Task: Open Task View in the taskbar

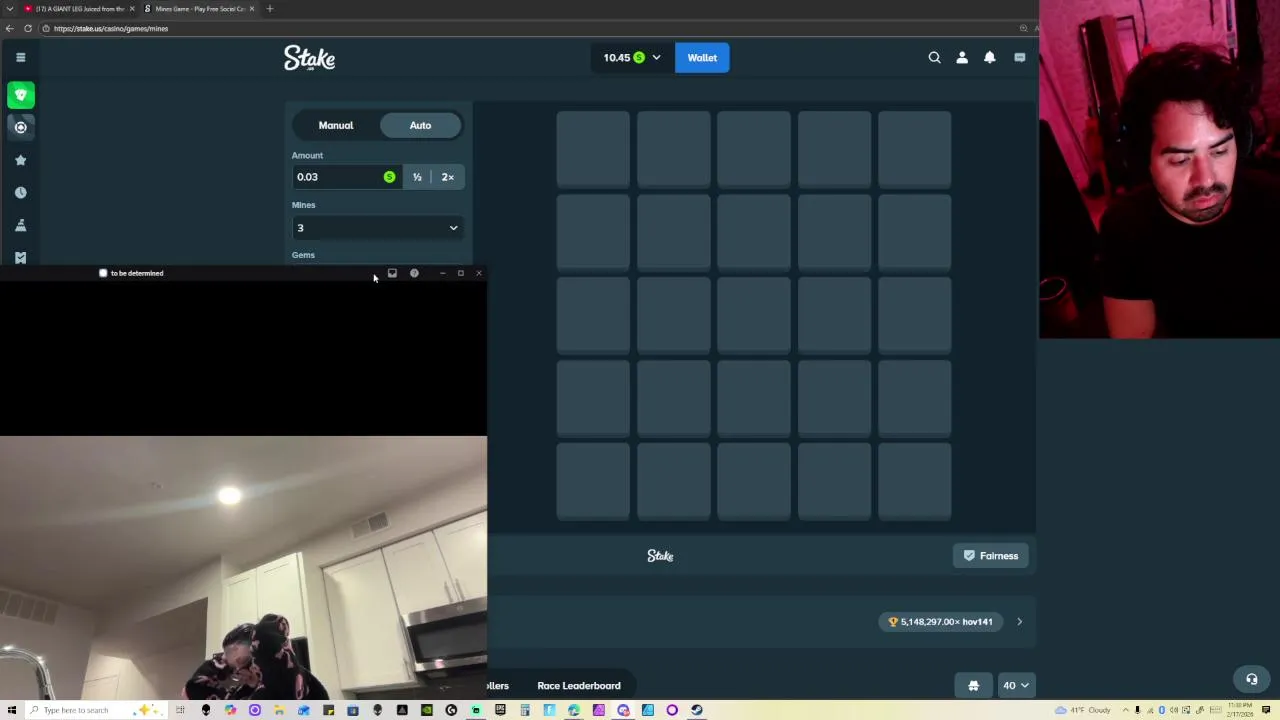Action: 180,710
